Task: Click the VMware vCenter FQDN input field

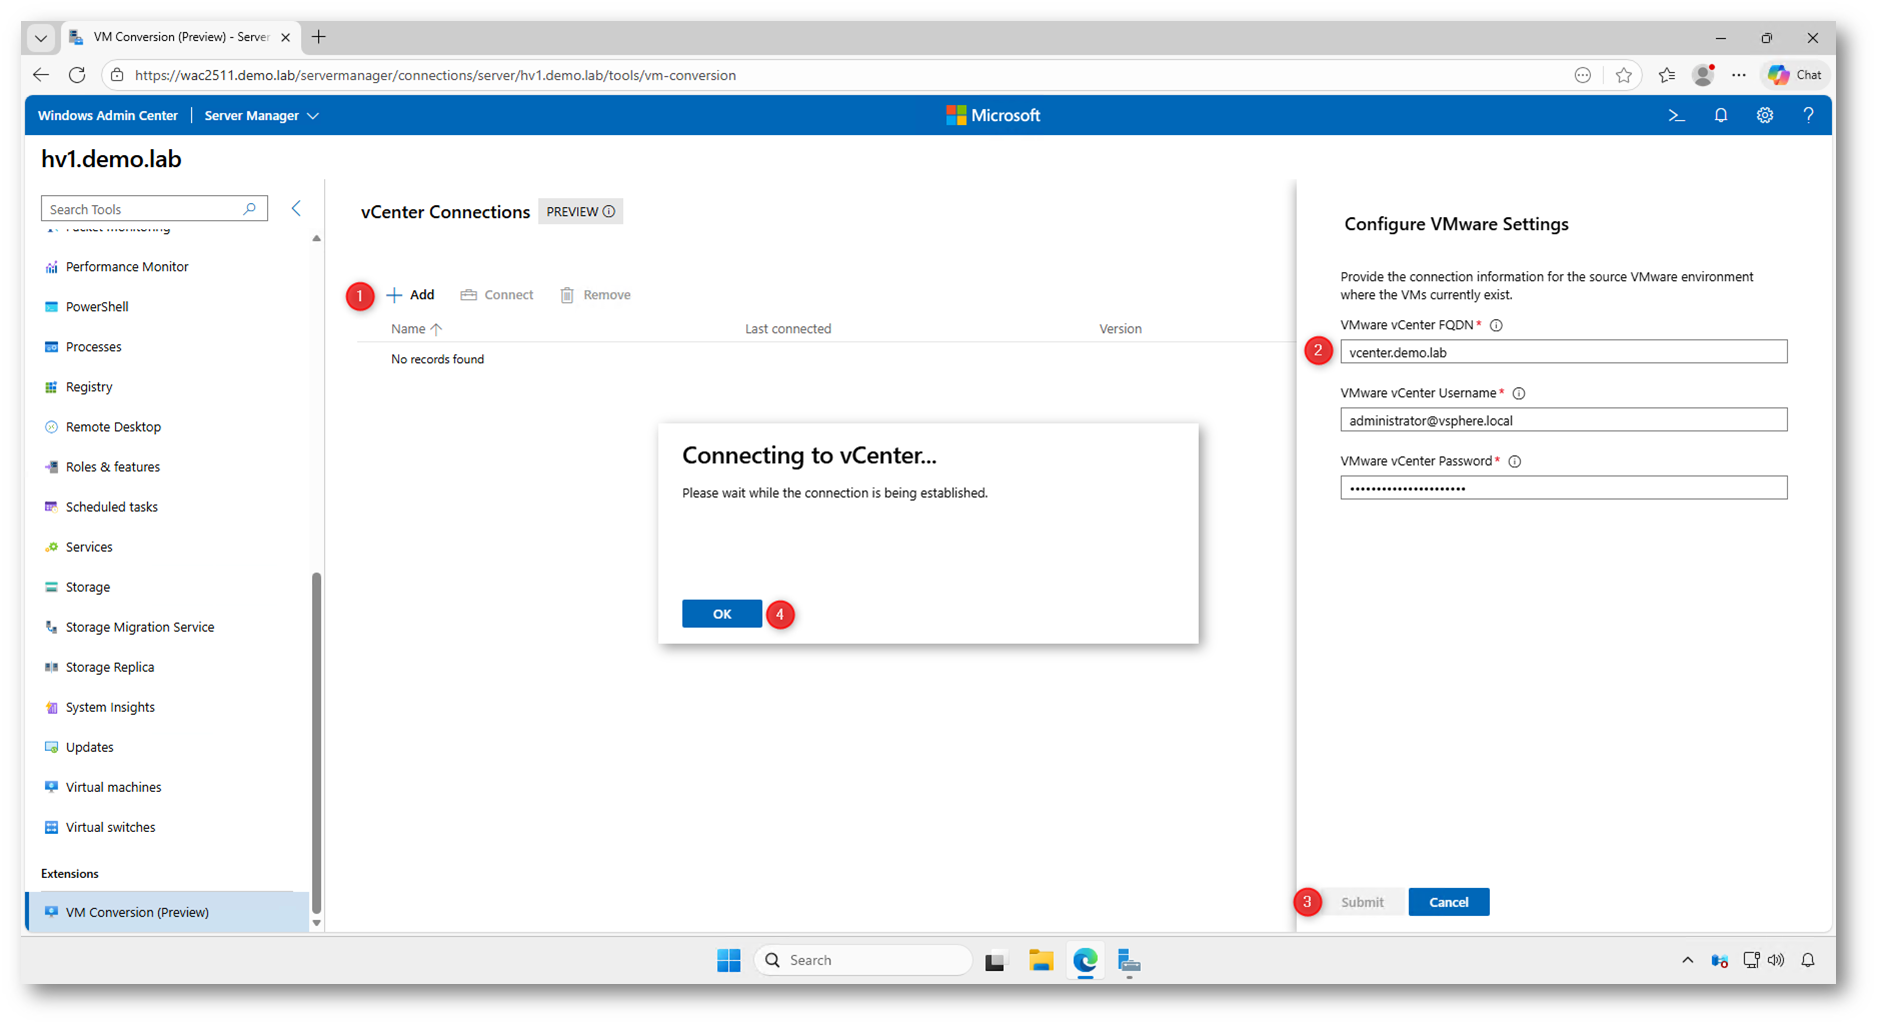Action: point(1562,352)
